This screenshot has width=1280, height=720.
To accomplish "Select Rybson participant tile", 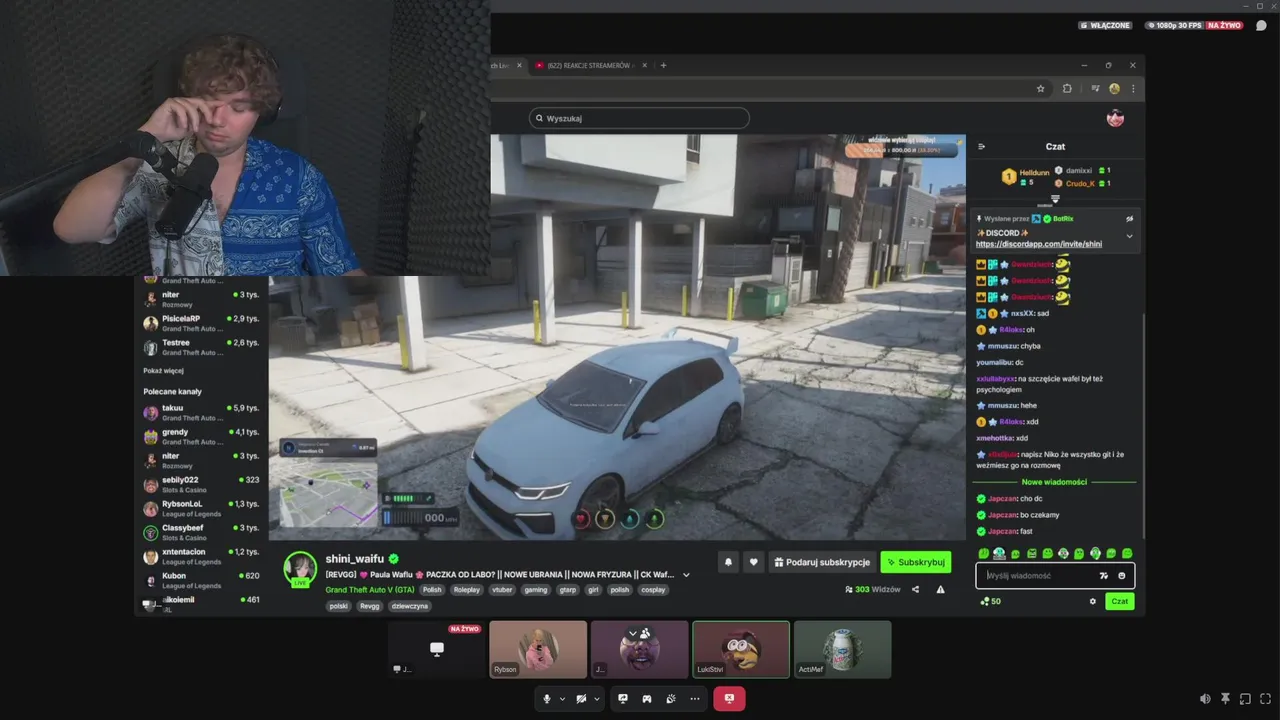I will [538, 649].
